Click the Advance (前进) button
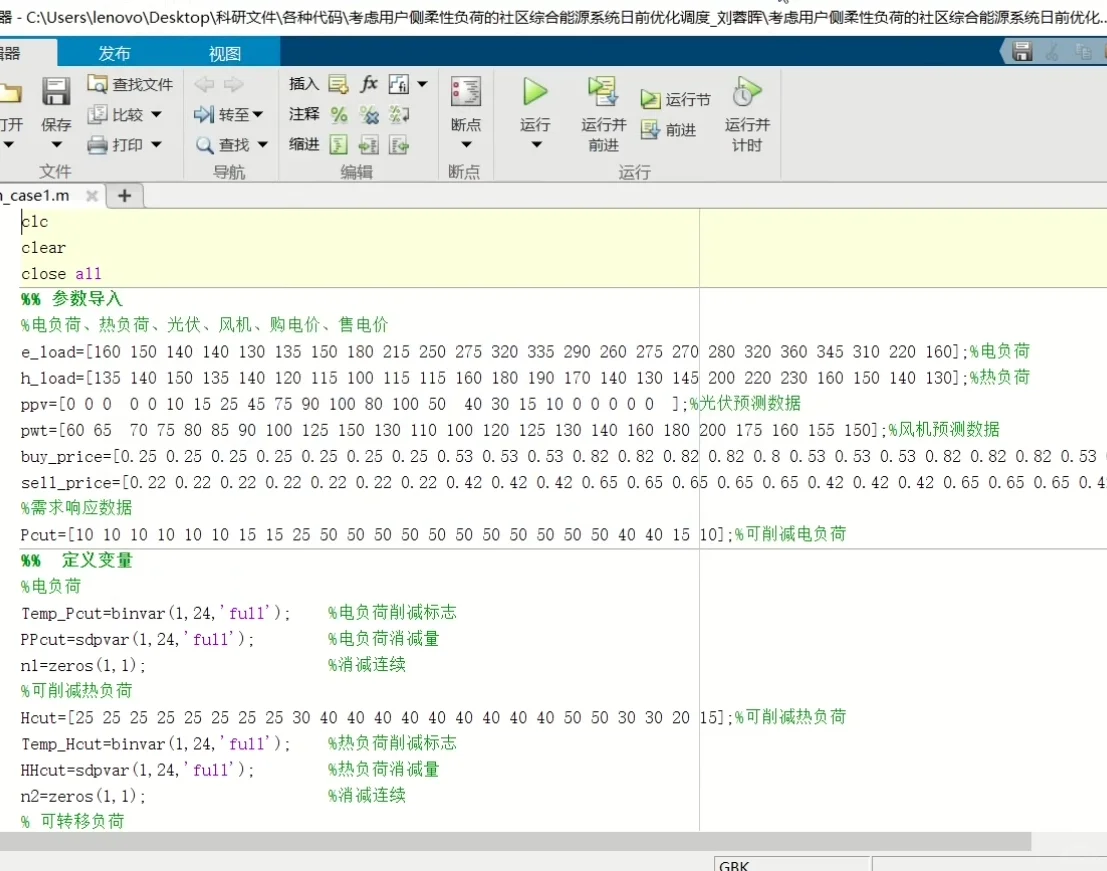Image resolution: width=1107 pixels, height=871 pixels. click(x=669, y=130)
